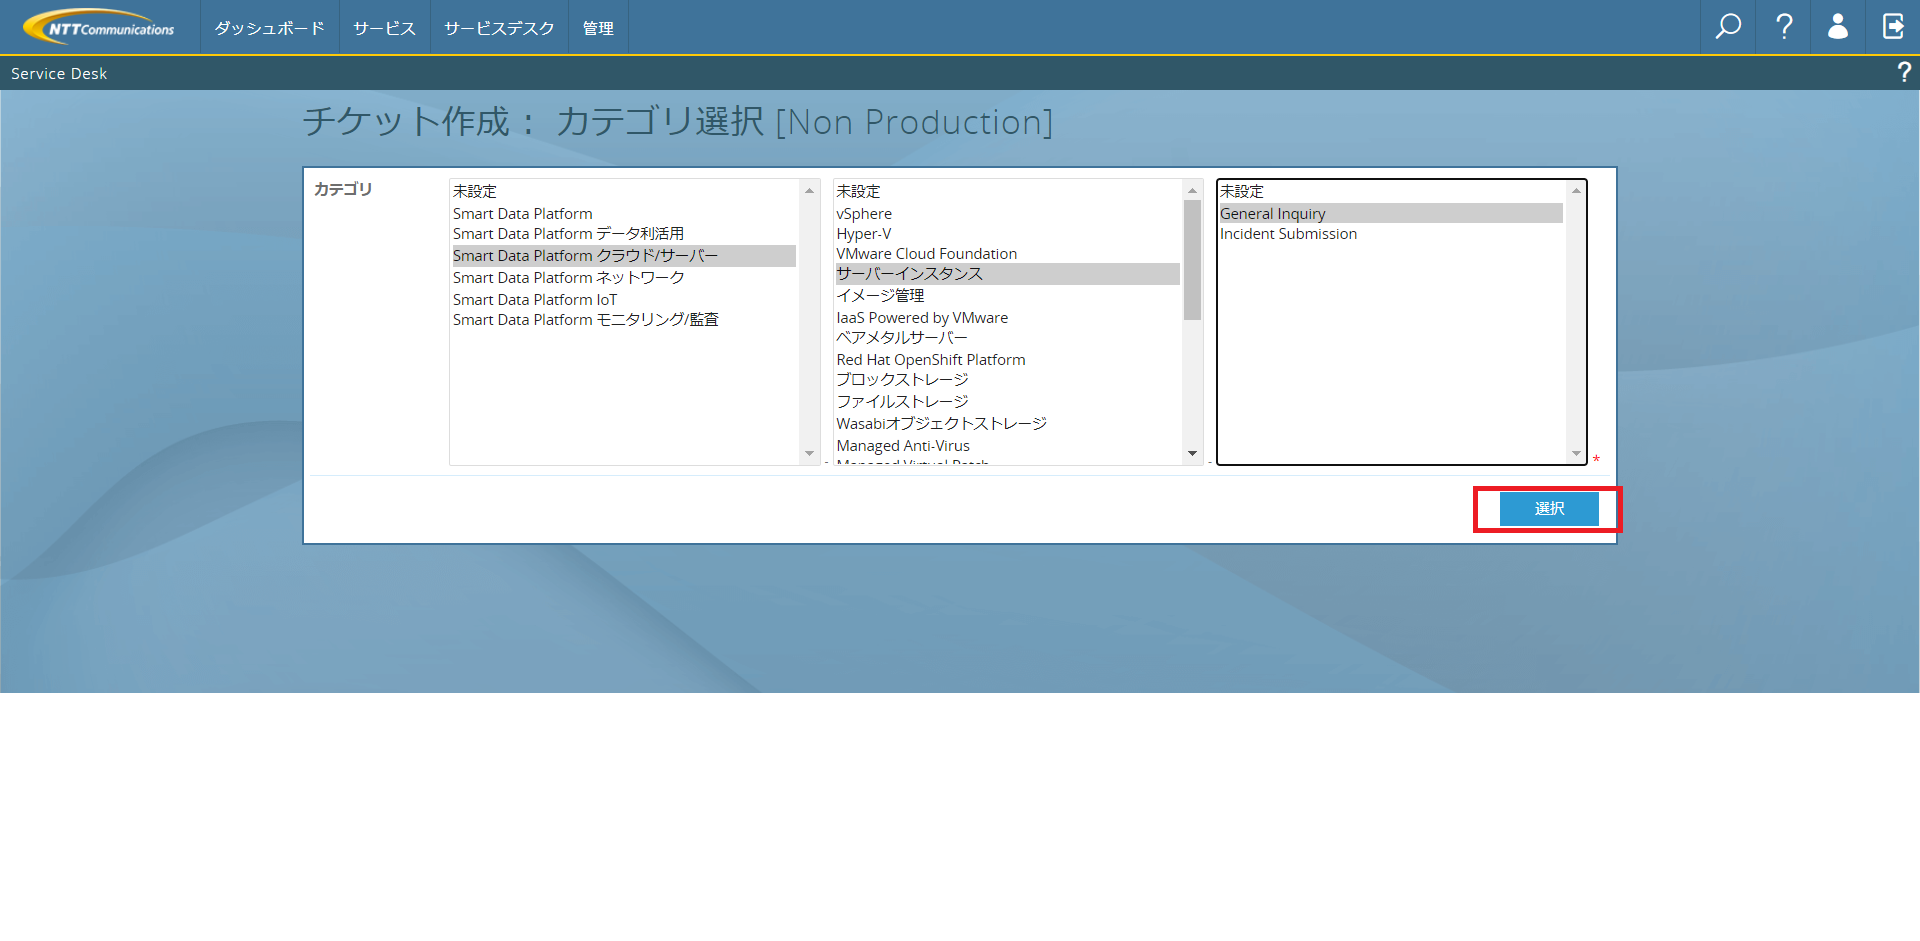Screen dimensions: 1920x941
Task: Select サーバーインスタンス option
Action: pos(1008,274)
